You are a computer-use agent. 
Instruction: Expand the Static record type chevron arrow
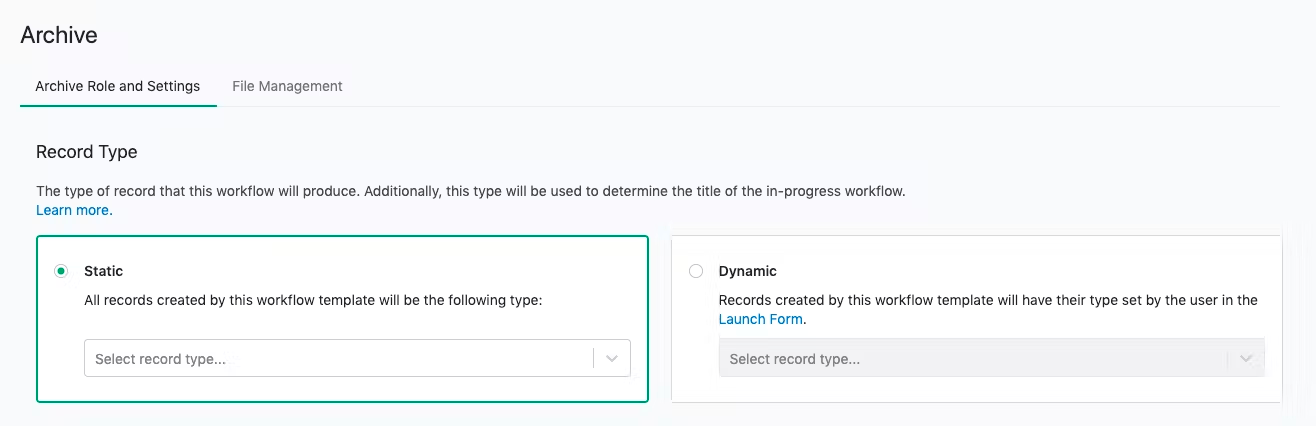pos(612,359)
